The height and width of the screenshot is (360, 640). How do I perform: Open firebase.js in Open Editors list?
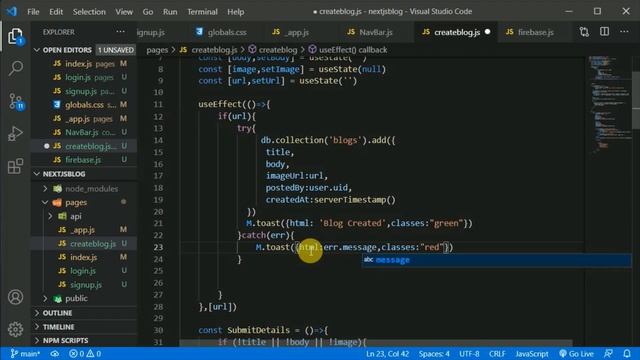coord(84,160)
